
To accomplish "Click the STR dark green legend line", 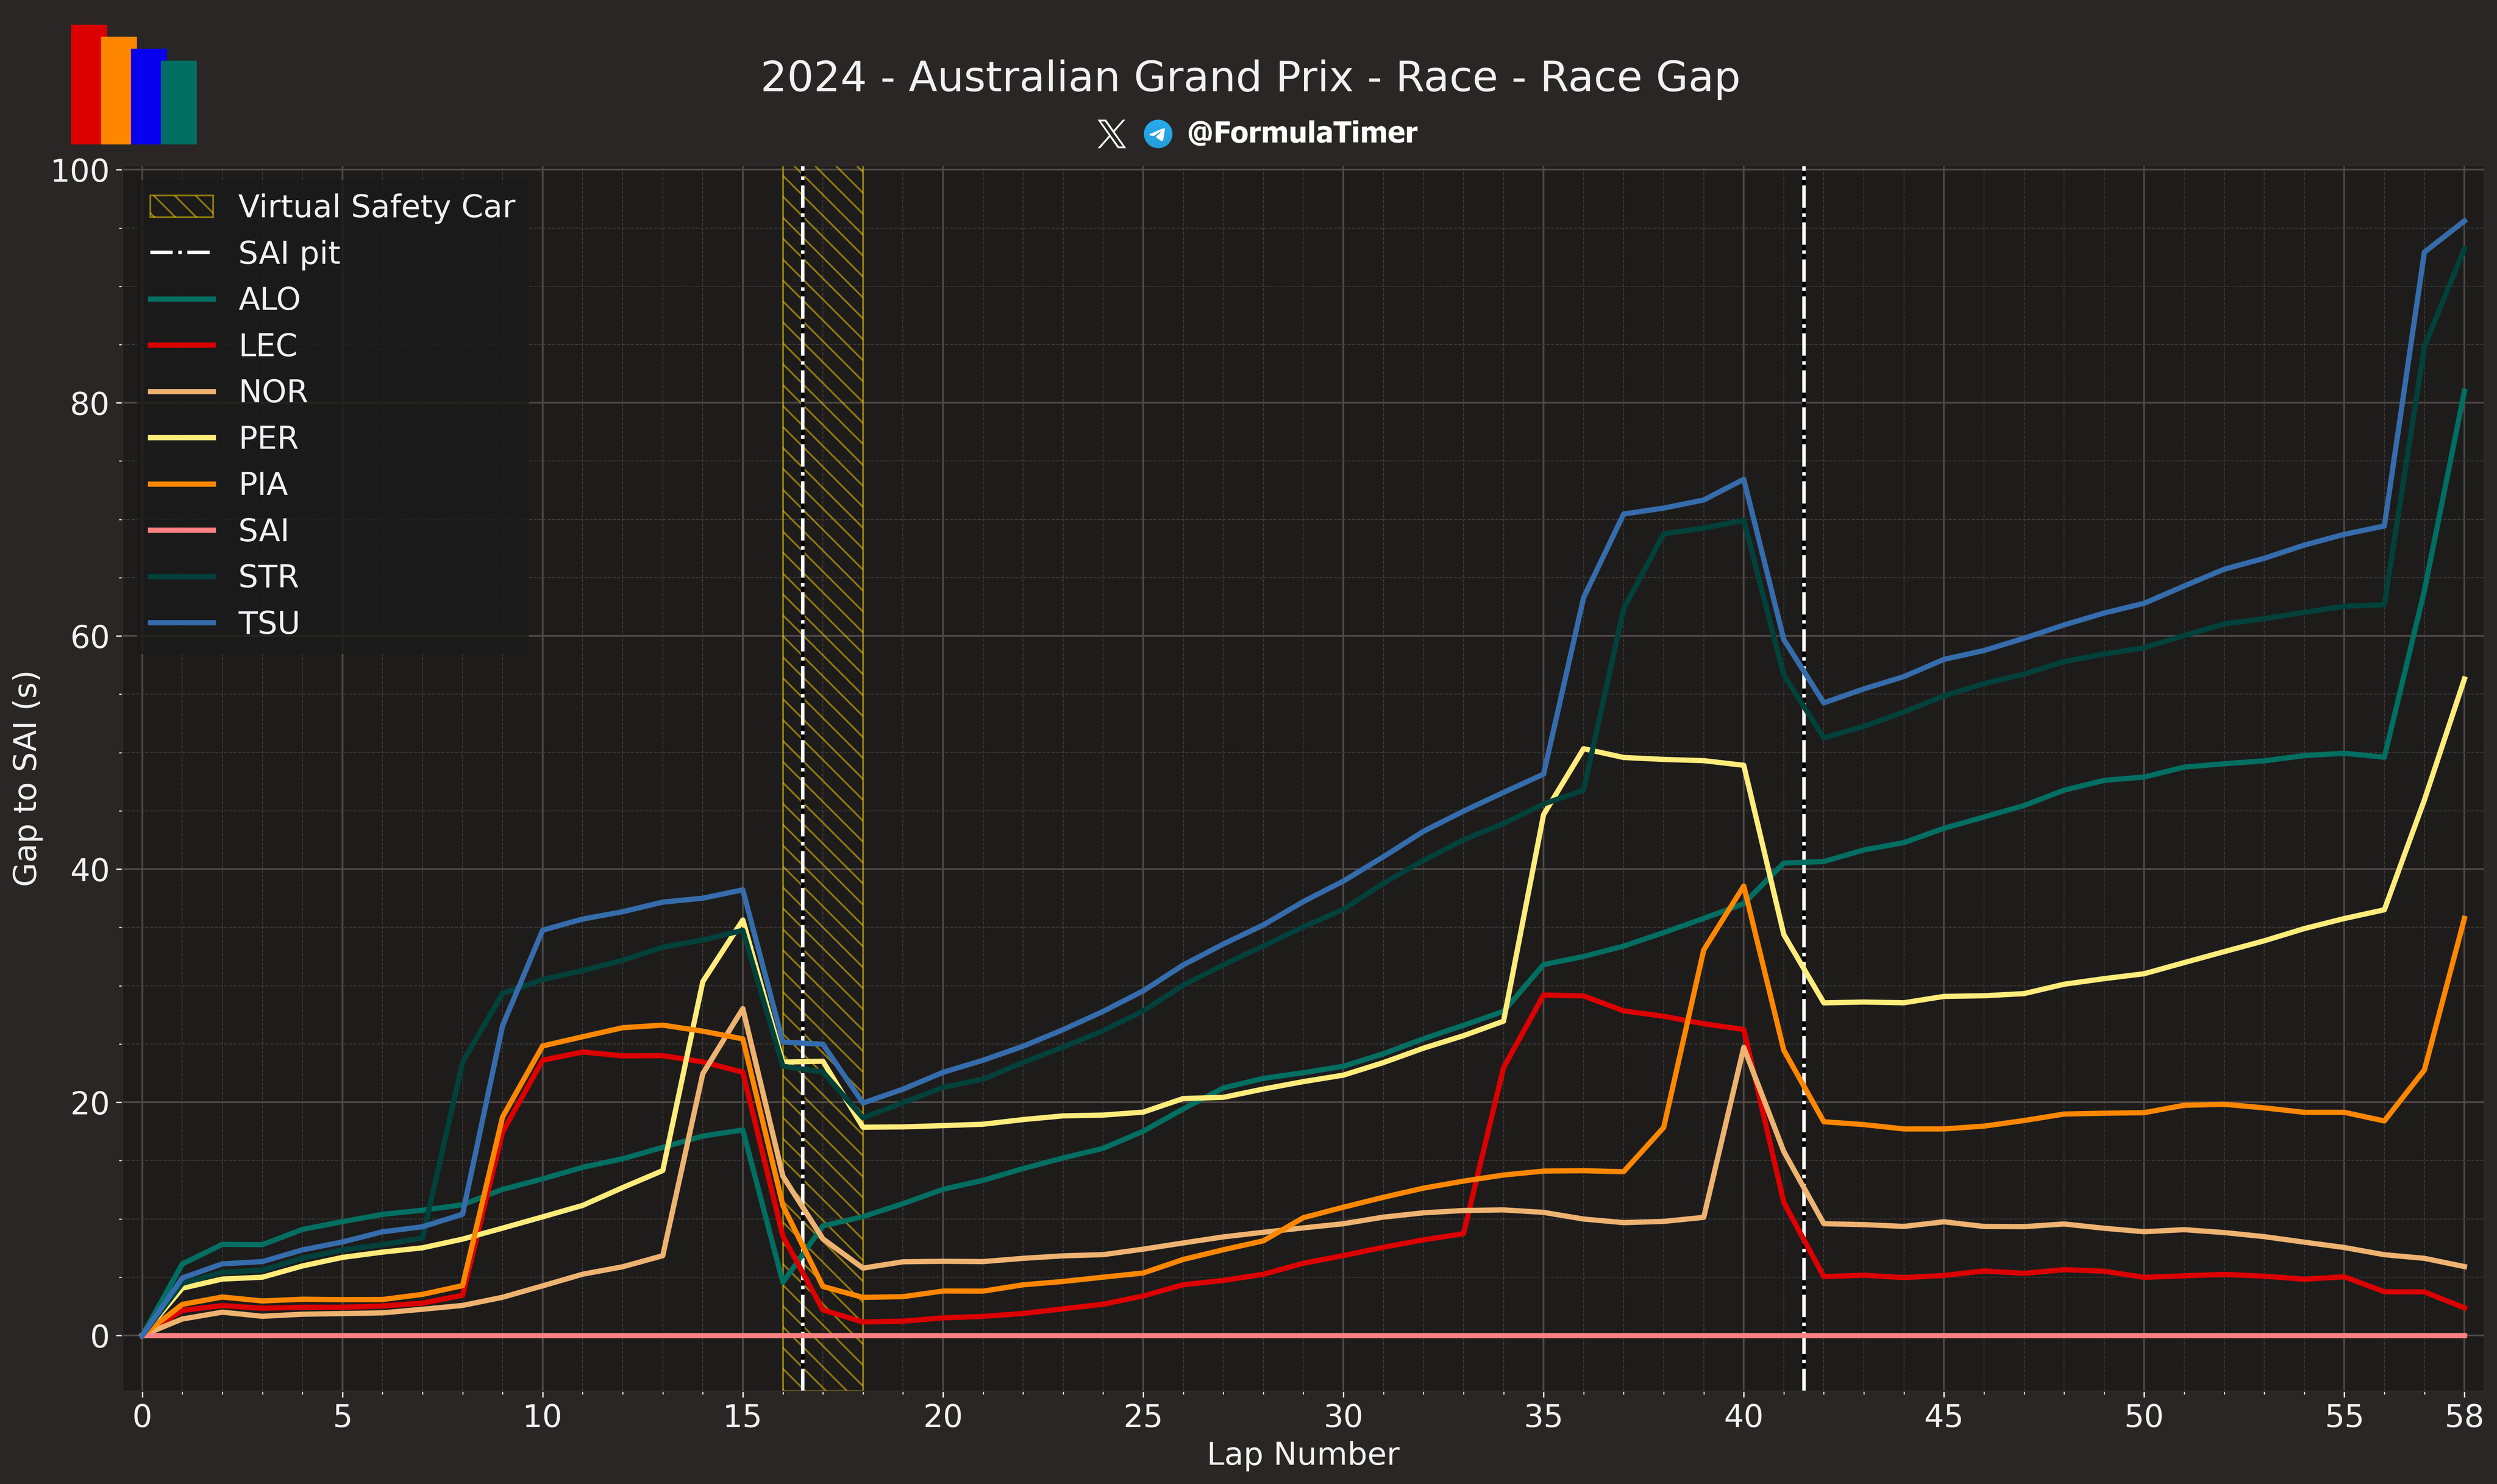I will (x=182, y=576).
